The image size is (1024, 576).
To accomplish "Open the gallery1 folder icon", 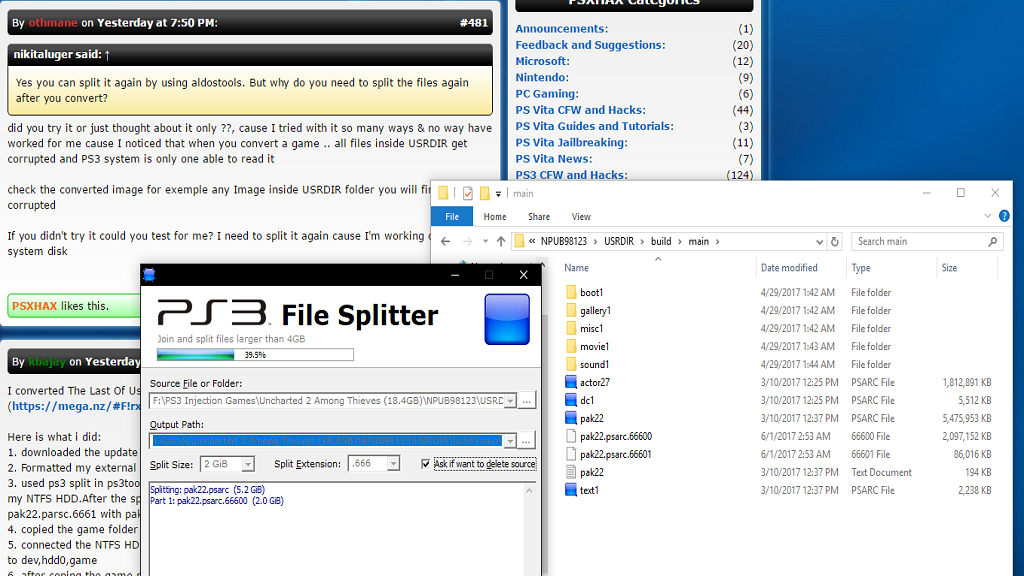I will click(x=571, y=310).
